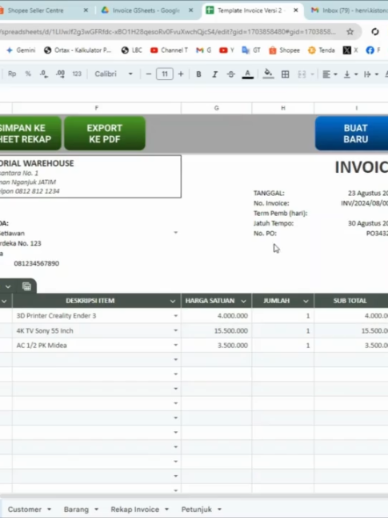Open the HARGA SATUAN filter dropdown
Image resolution: width=388 pixels, height=518 pixels.
pyautogui.click(x=244, y=301)
